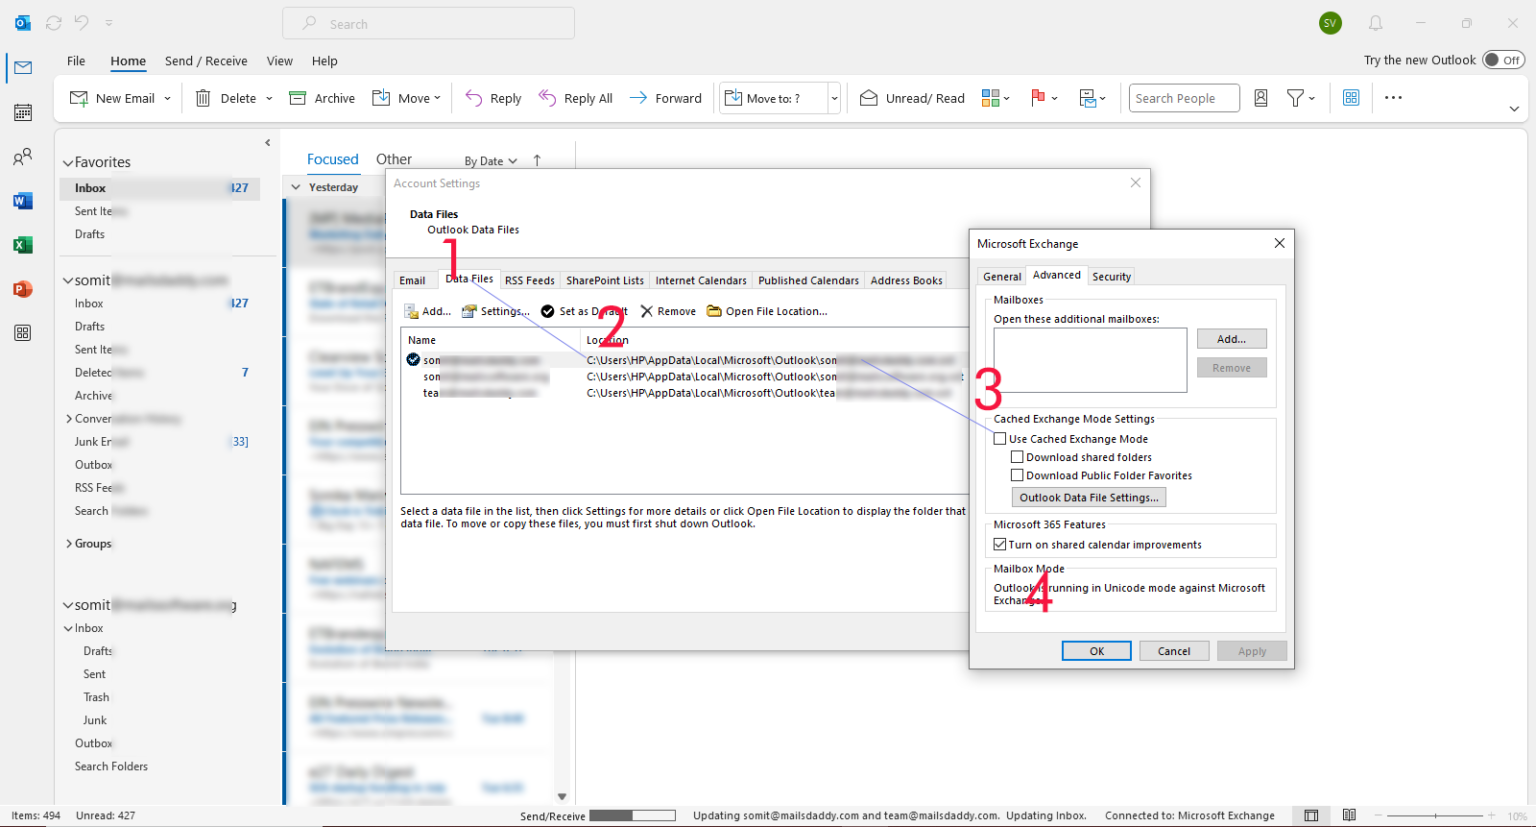
Task: Open Excel from the left app rail
Action: coord(22,244)
